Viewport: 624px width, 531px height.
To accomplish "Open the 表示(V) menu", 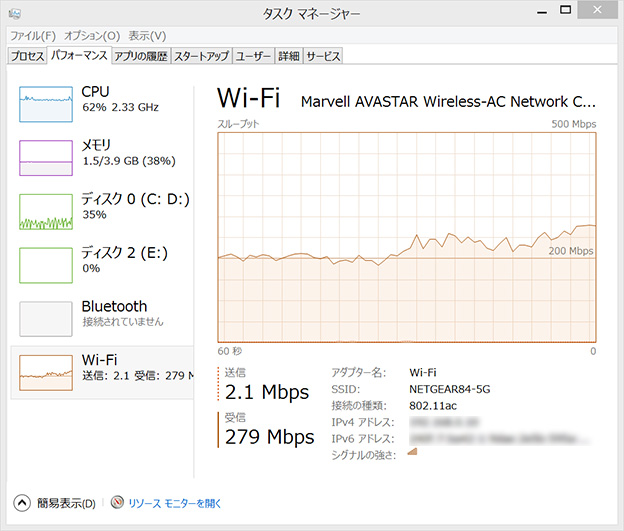I will pos(146,36).
